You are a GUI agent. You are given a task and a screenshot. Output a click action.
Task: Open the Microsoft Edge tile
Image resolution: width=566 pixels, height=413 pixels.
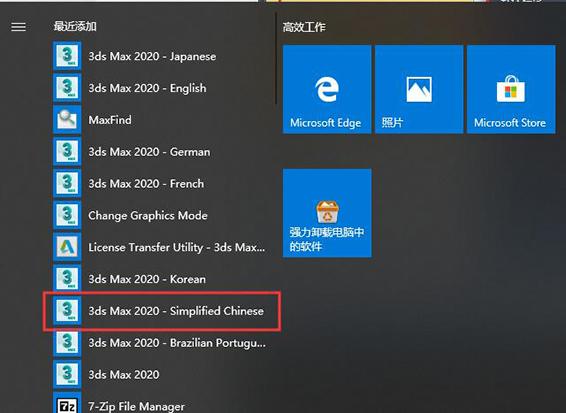[327, 89]
